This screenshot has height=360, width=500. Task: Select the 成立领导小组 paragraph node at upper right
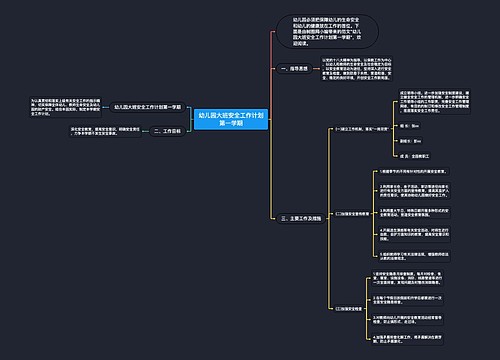pyautogui.click(x=434, y=102)
